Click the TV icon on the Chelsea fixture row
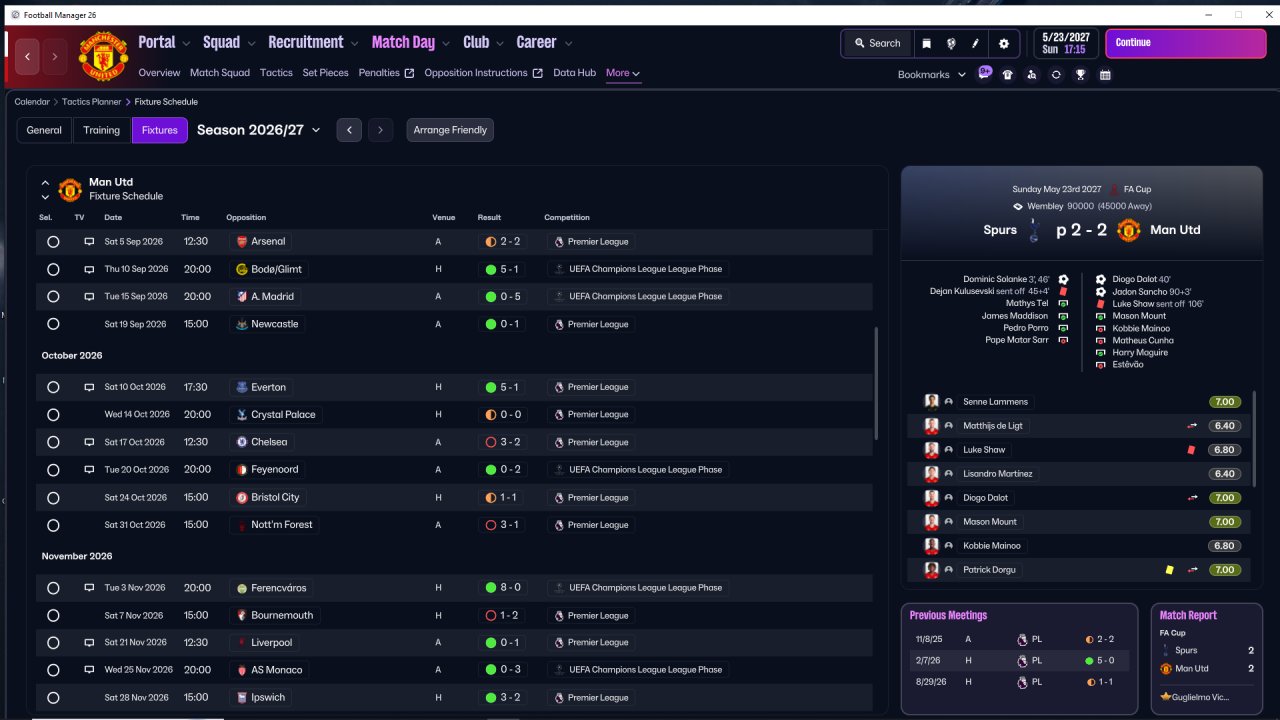Screen dimensions: 1280x720 (89, 442)
